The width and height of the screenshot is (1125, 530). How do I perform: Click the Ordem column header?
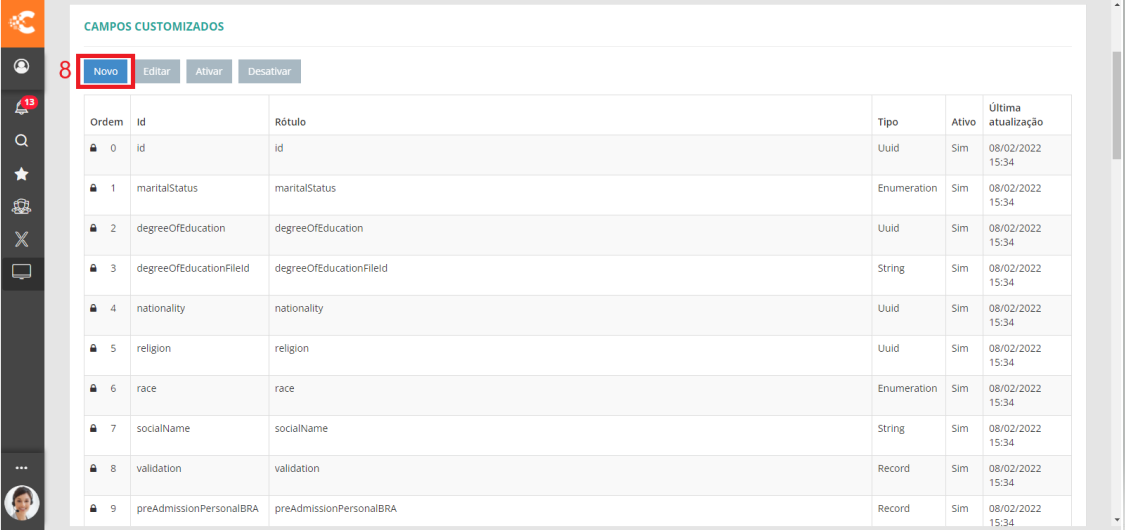[x=106, y=122]
